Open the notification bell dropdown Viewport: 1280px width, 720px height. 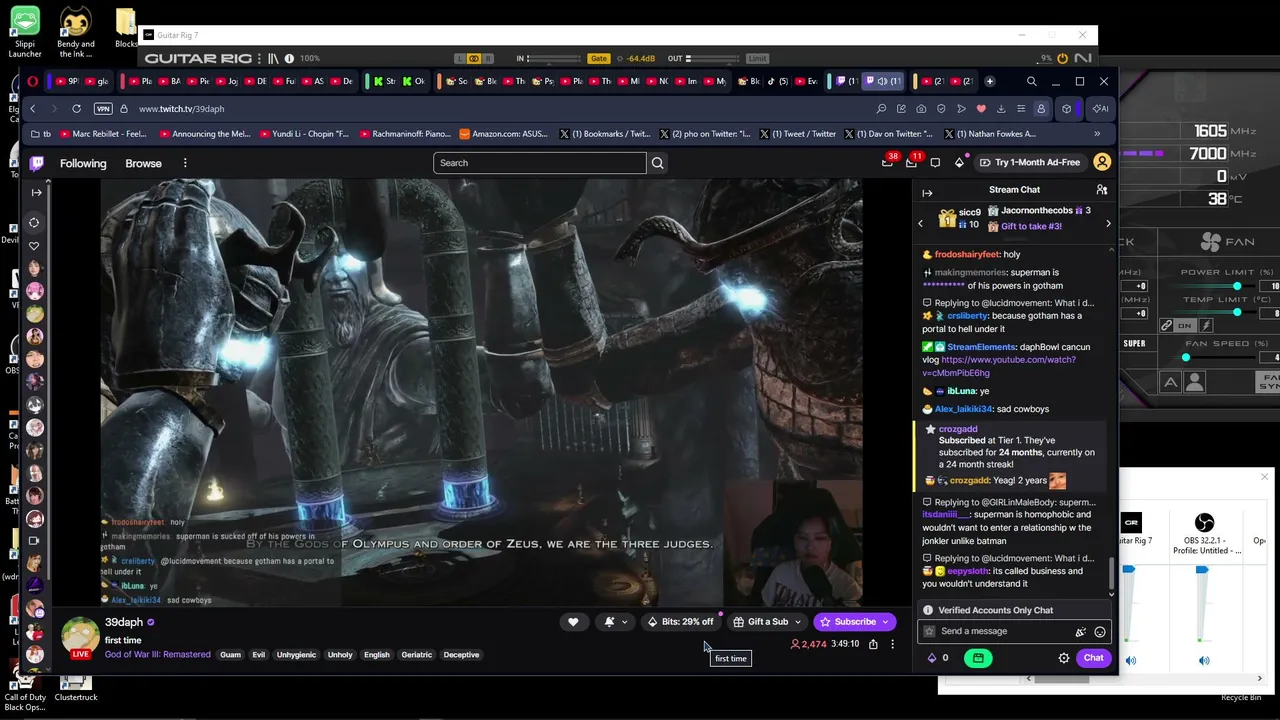(615, 622)
